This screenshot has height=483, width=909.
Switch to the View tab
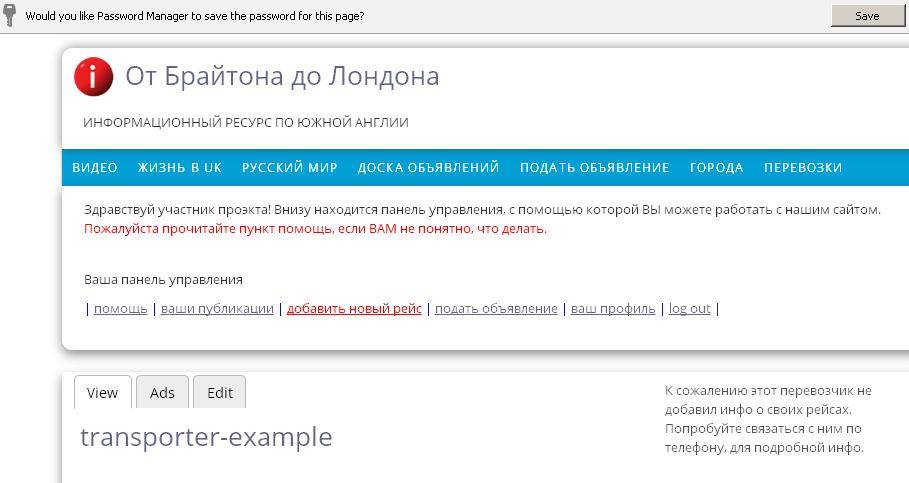[x=102, y=393]
